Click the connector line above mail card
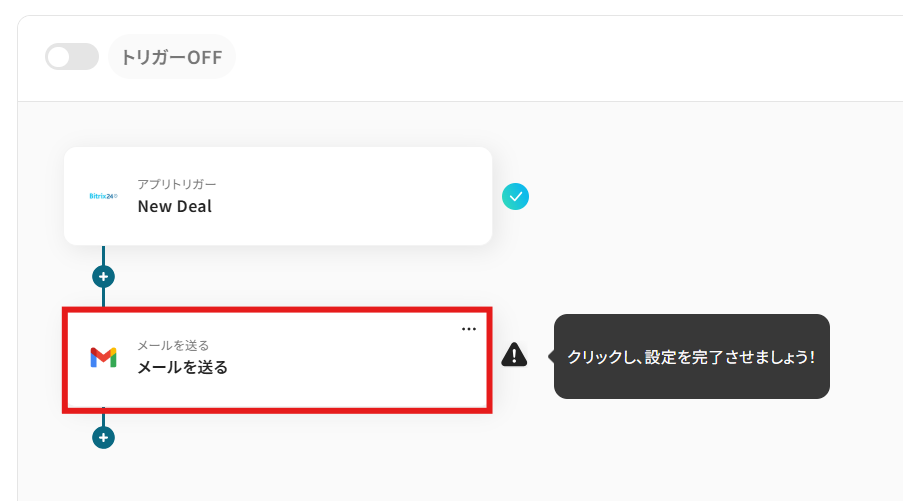Image resolution: width=903 pixels, height=501 pixels. pyautogui.click(x=103, y=297)
